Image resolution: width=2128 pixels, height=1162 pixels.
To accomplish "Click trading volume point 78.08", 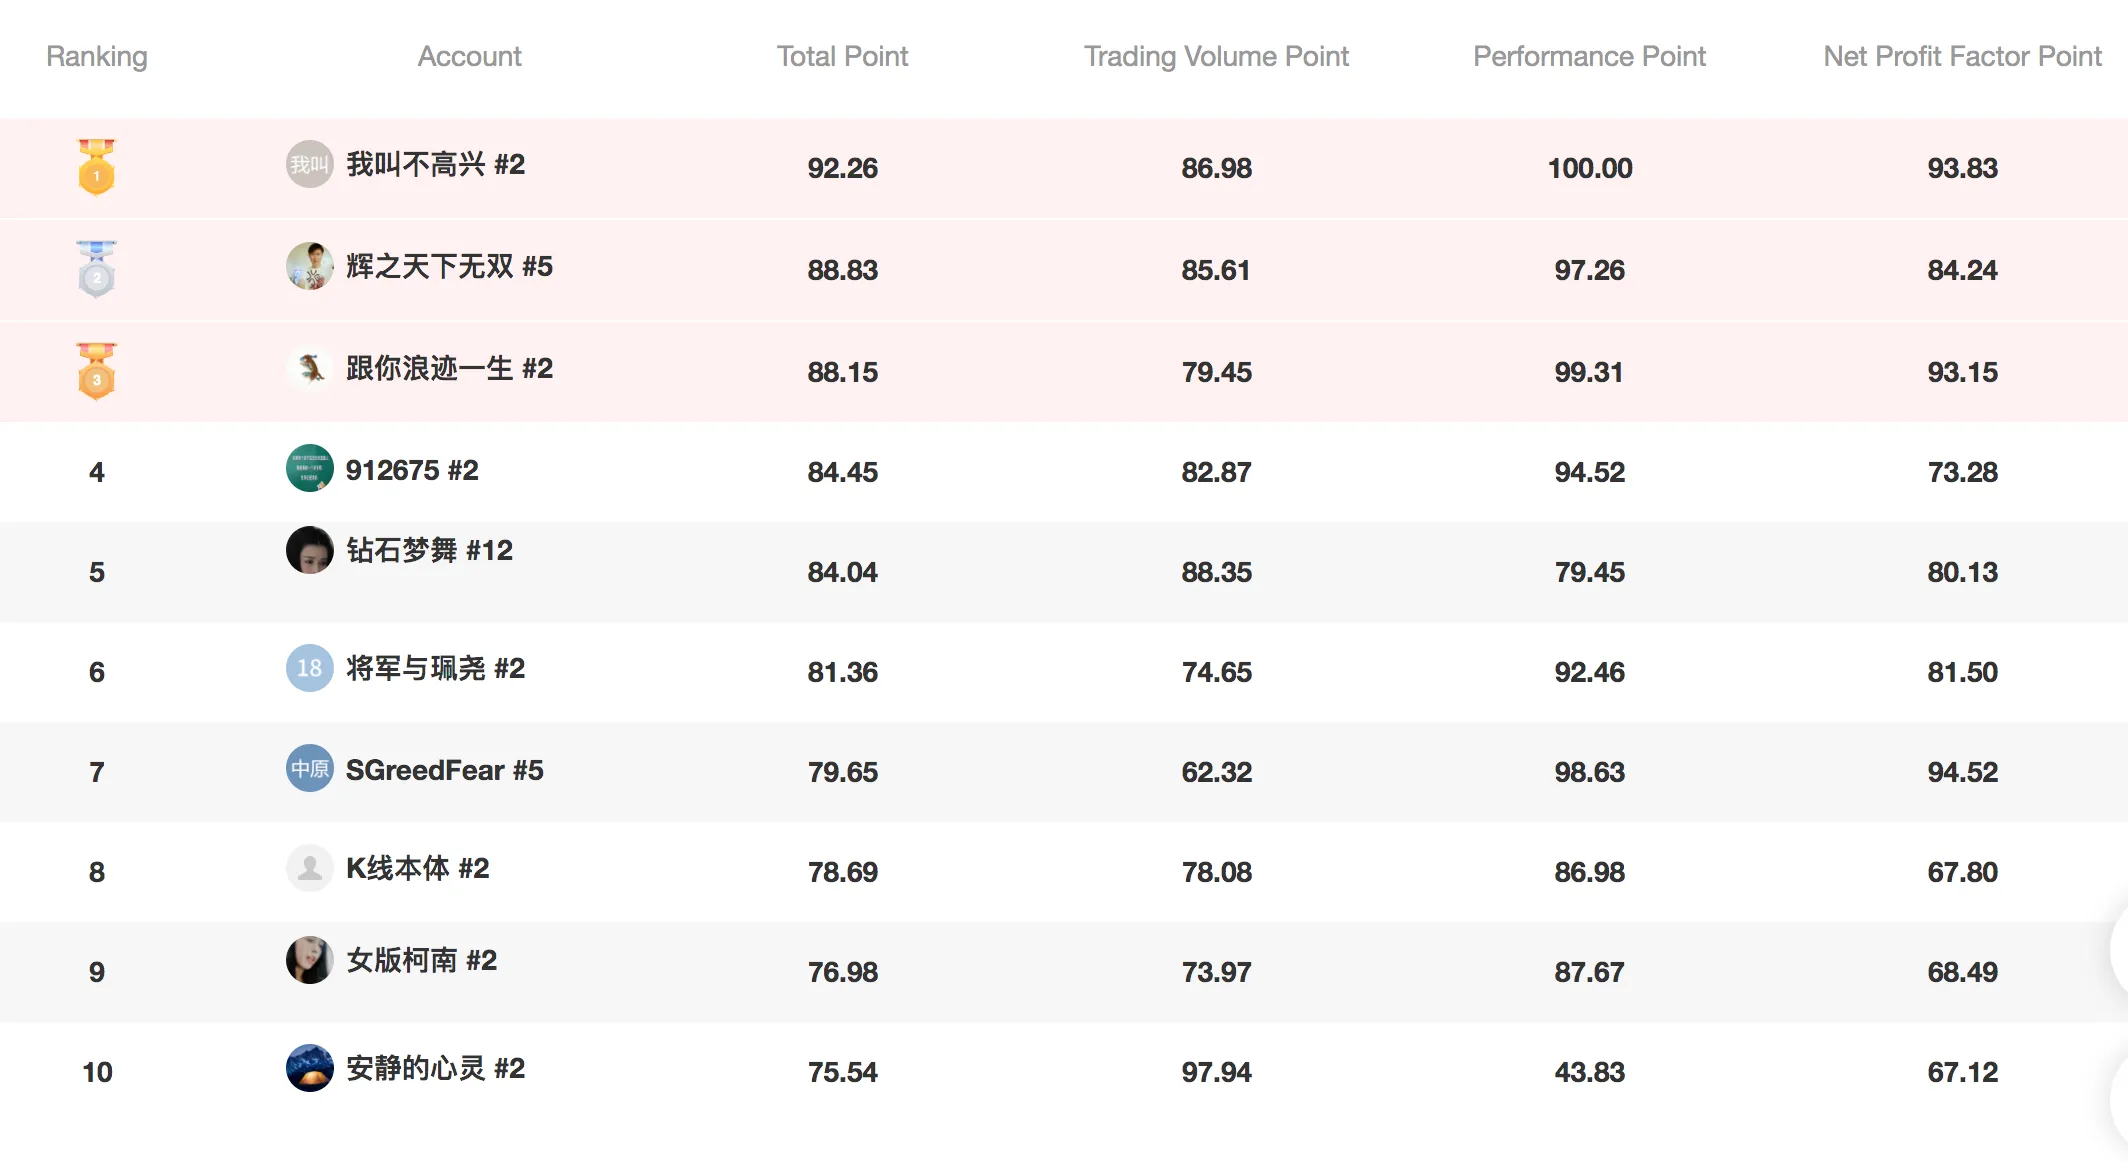I will (x=1216, y=872).
